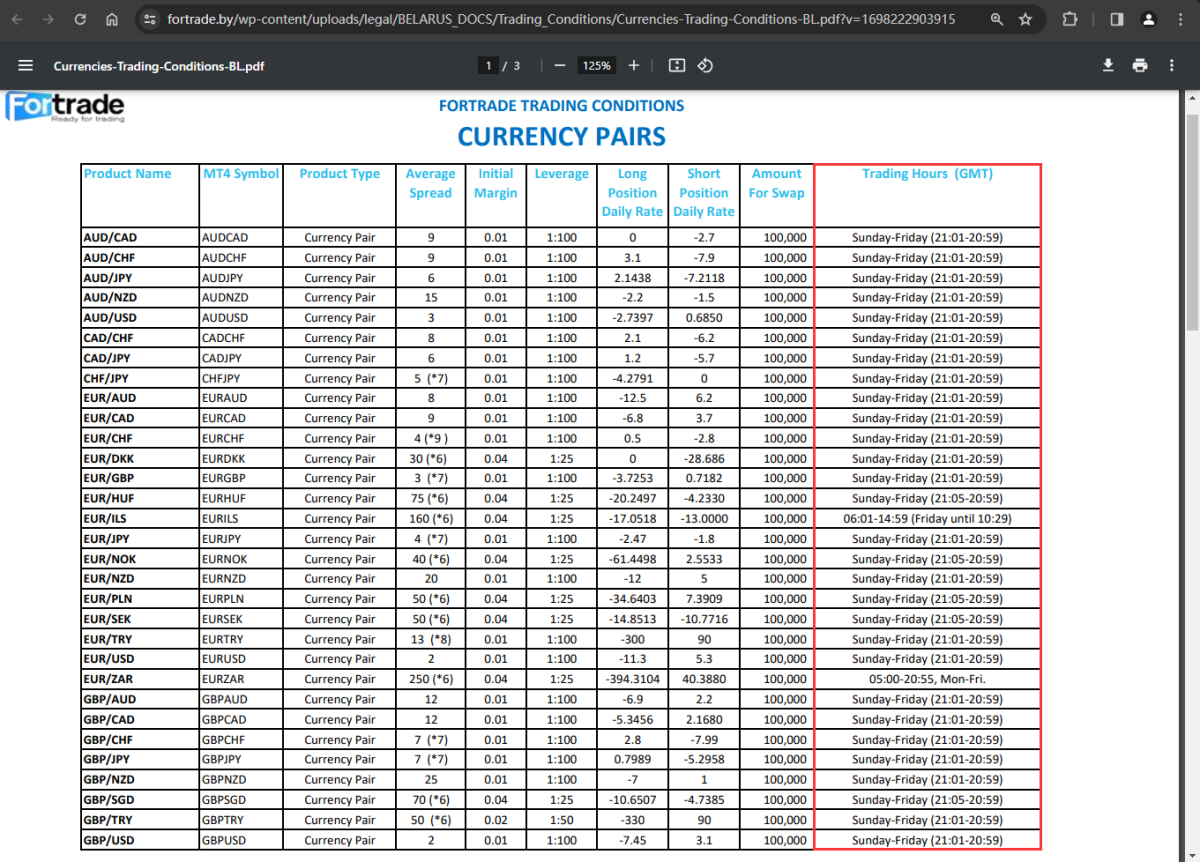Reload the current page
The width and height of the screenshot is (1200, 862).
(80, 19)
